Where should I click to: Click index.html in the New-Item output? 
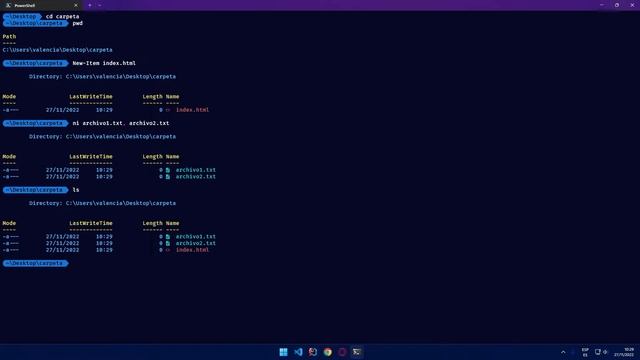coord(192,110)
